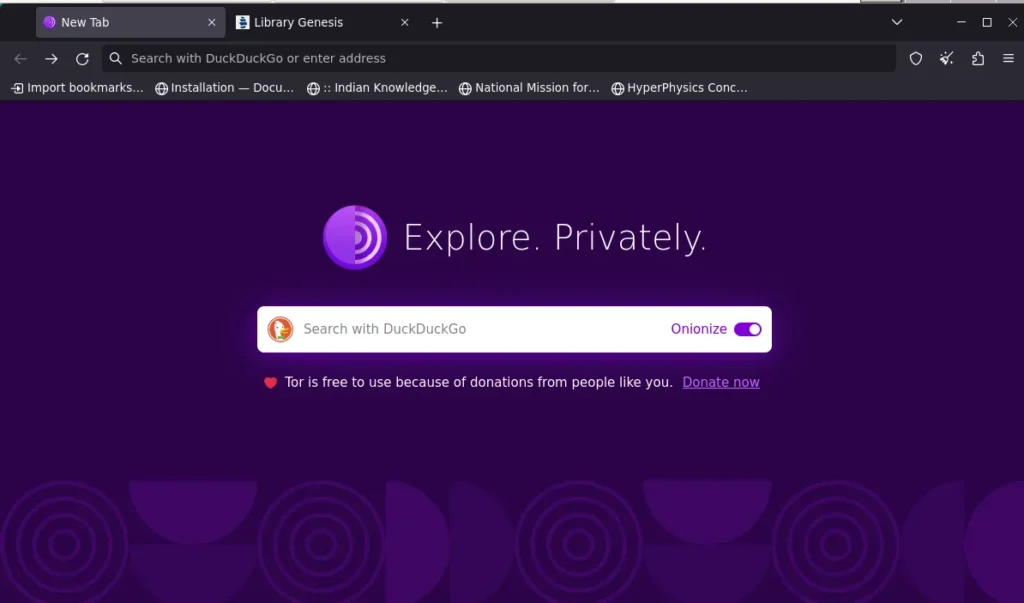The height and width of the screenshot is (603, 1024).
Task: Open Import bookmarks bookmark
Action: pyautogui.click(x=77, y=88)
